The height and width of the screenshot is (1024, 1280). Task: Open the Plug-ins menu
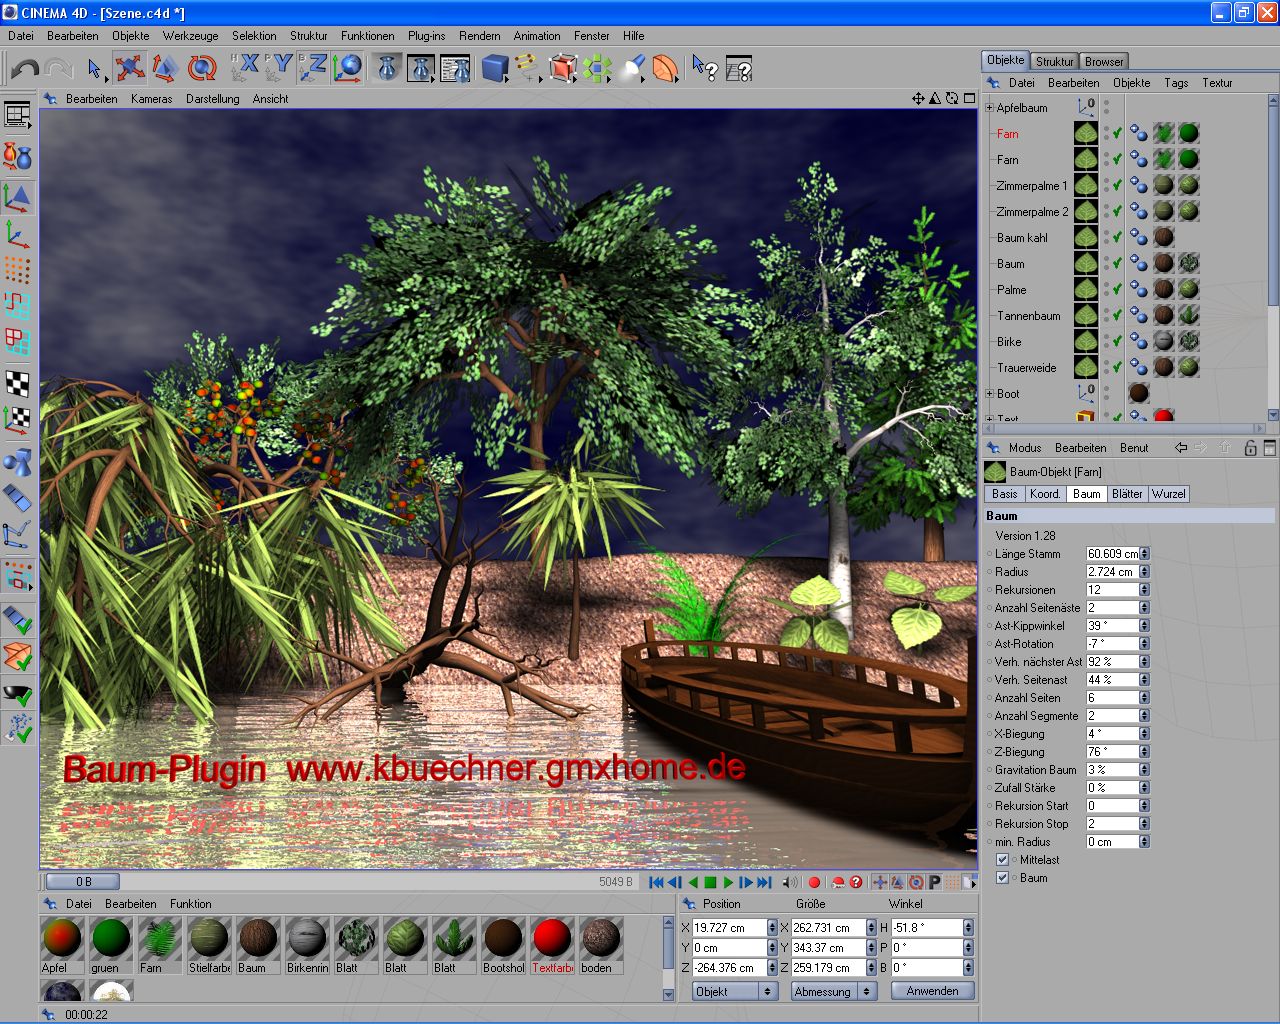click(426, 35)
